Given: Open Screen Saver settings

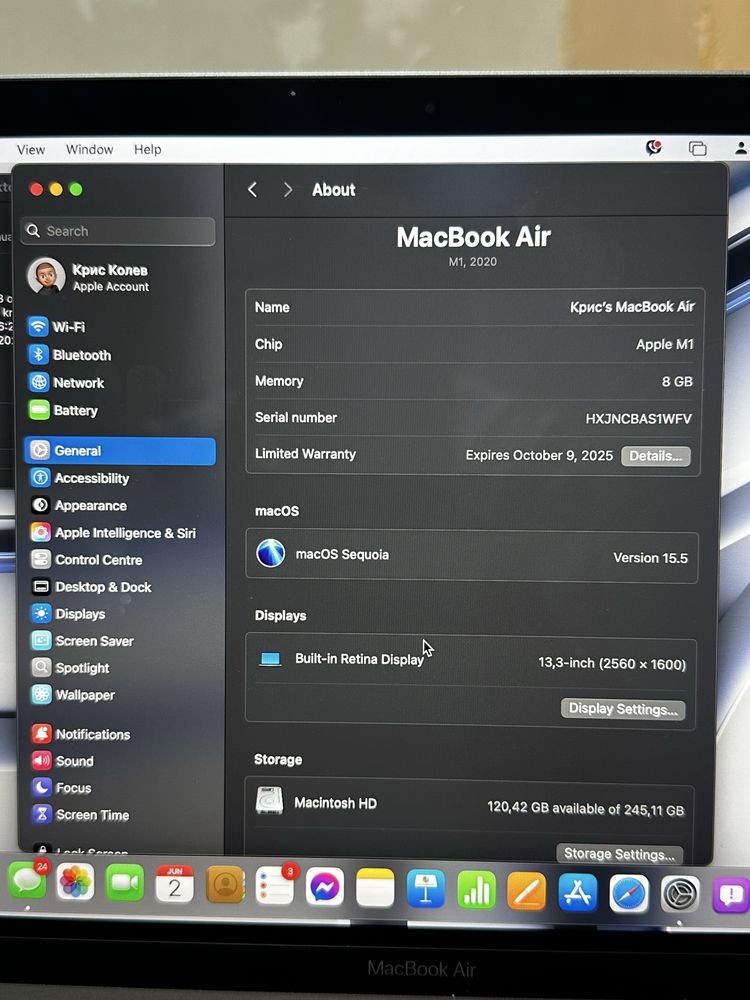Looking at the screenshot, I should (x=120, y=641).
